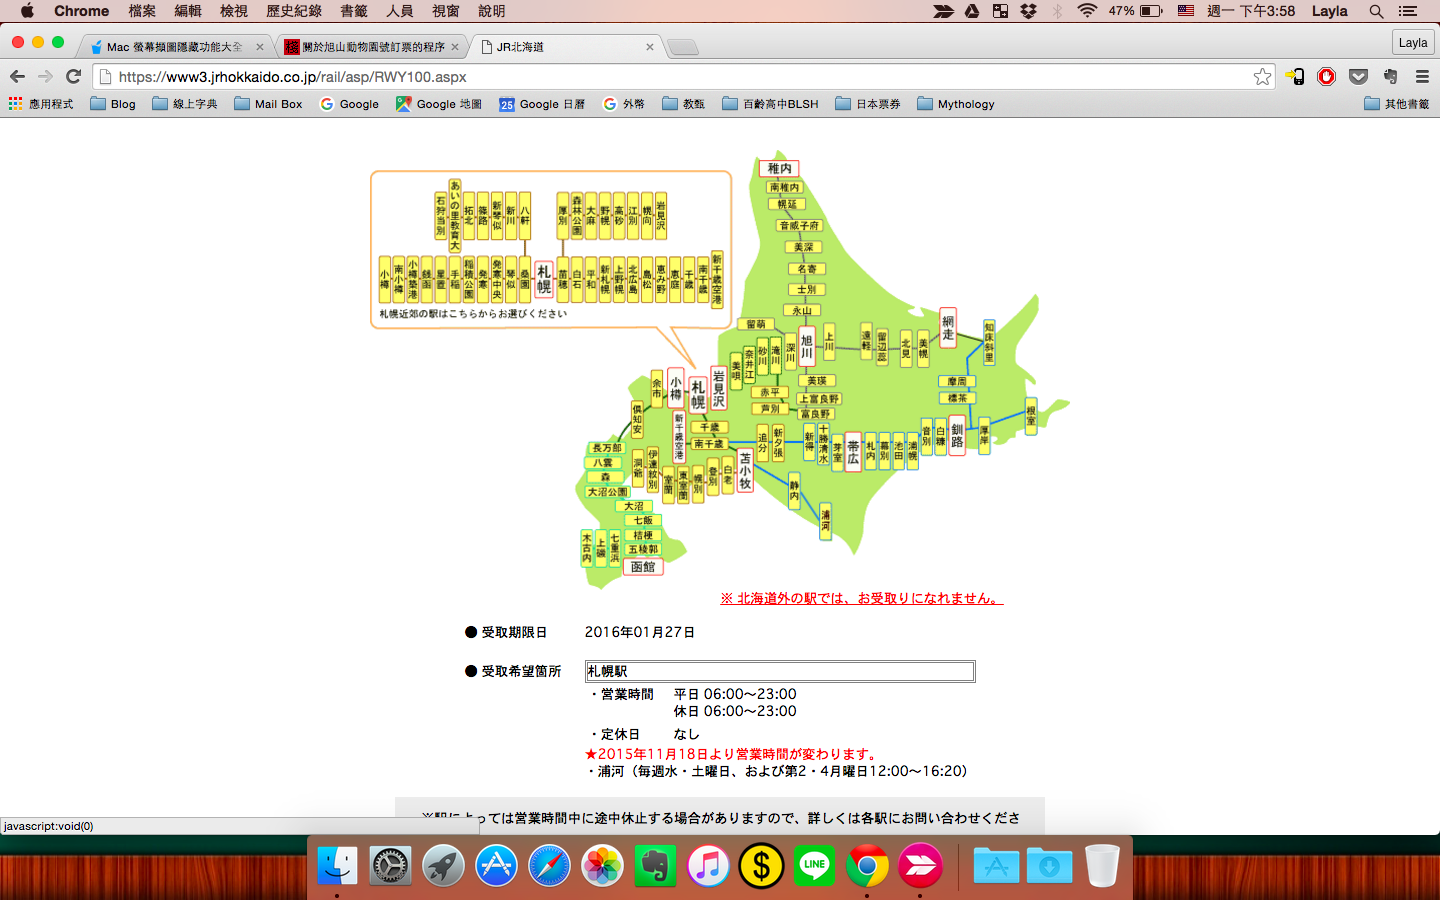1440x900 pixels.
Task: Select 新札幌 in the Sapporo-area inset
Action: click(x=605, y=280)
